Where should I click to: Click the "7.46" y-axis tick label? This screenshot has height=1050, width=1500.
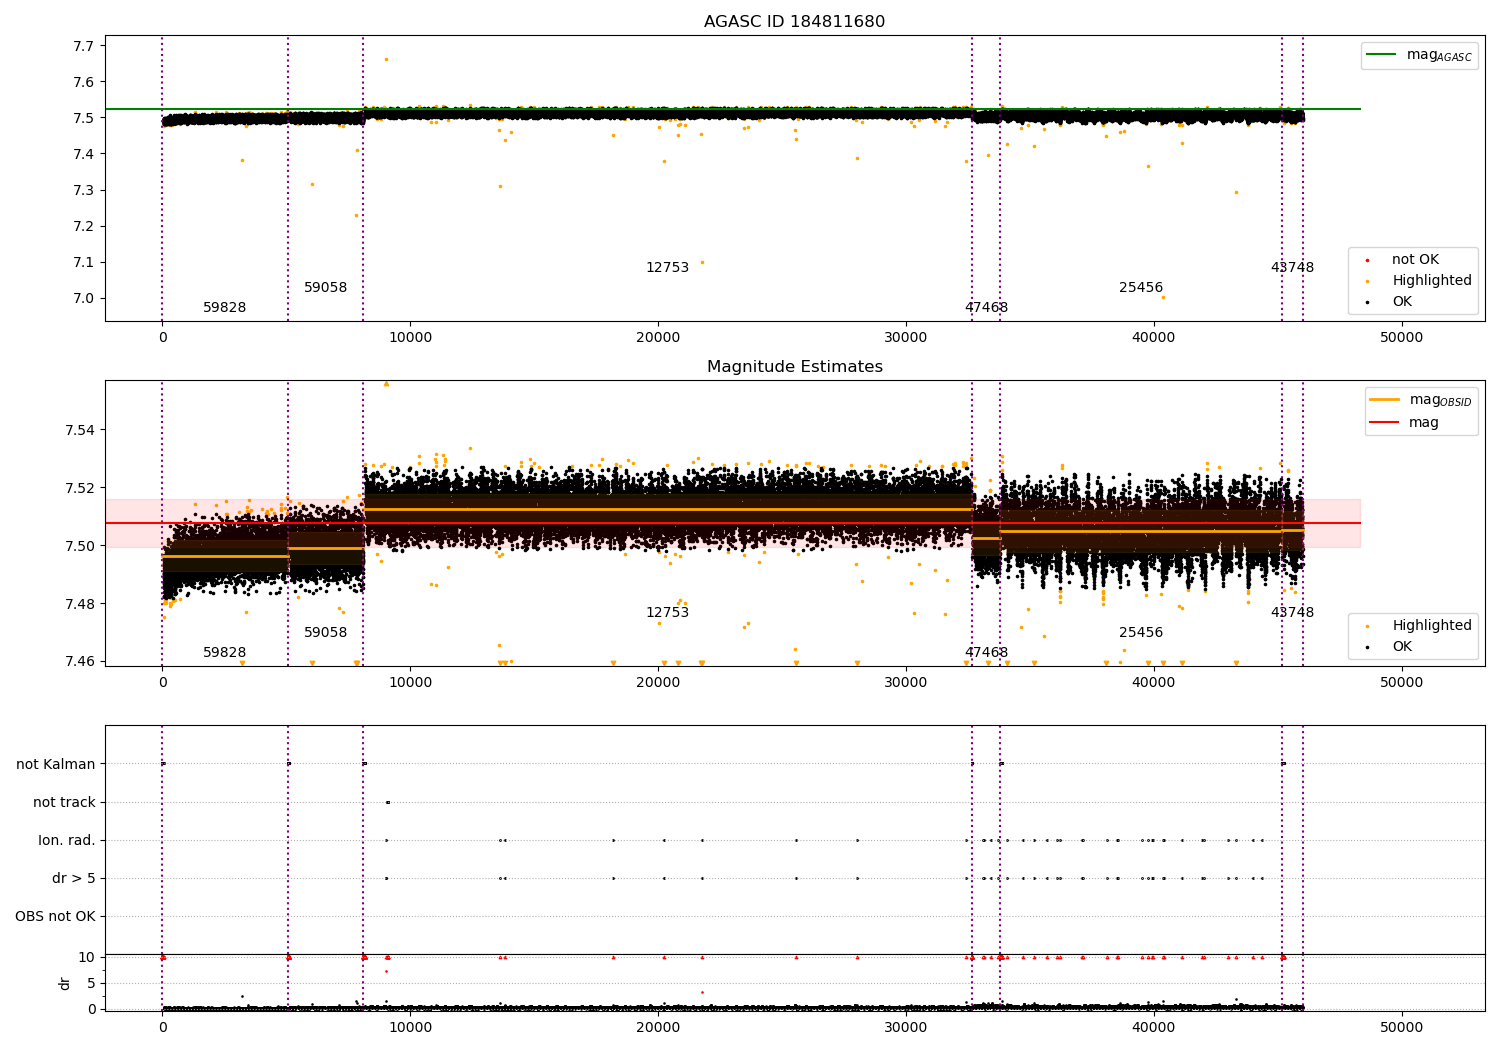[80, 661]
